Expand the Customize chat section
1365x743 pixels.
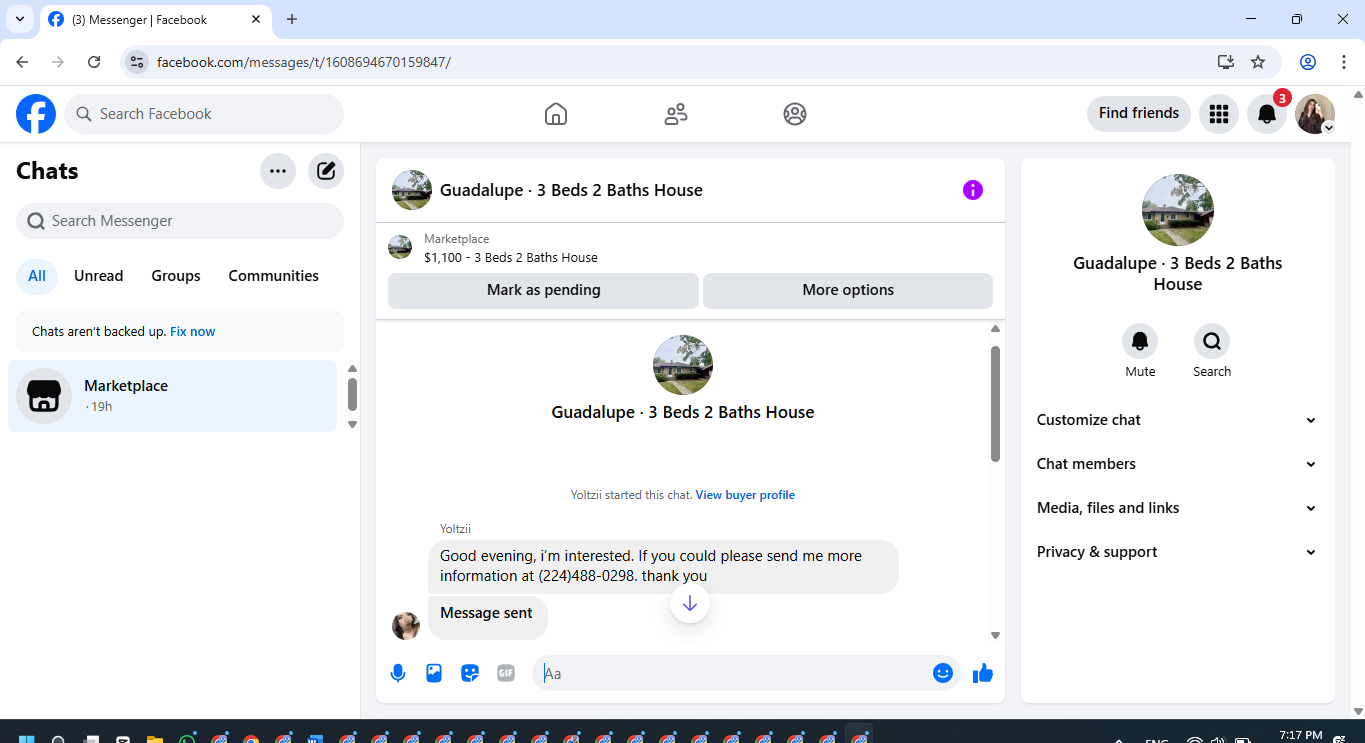(x=1177, y=420)
